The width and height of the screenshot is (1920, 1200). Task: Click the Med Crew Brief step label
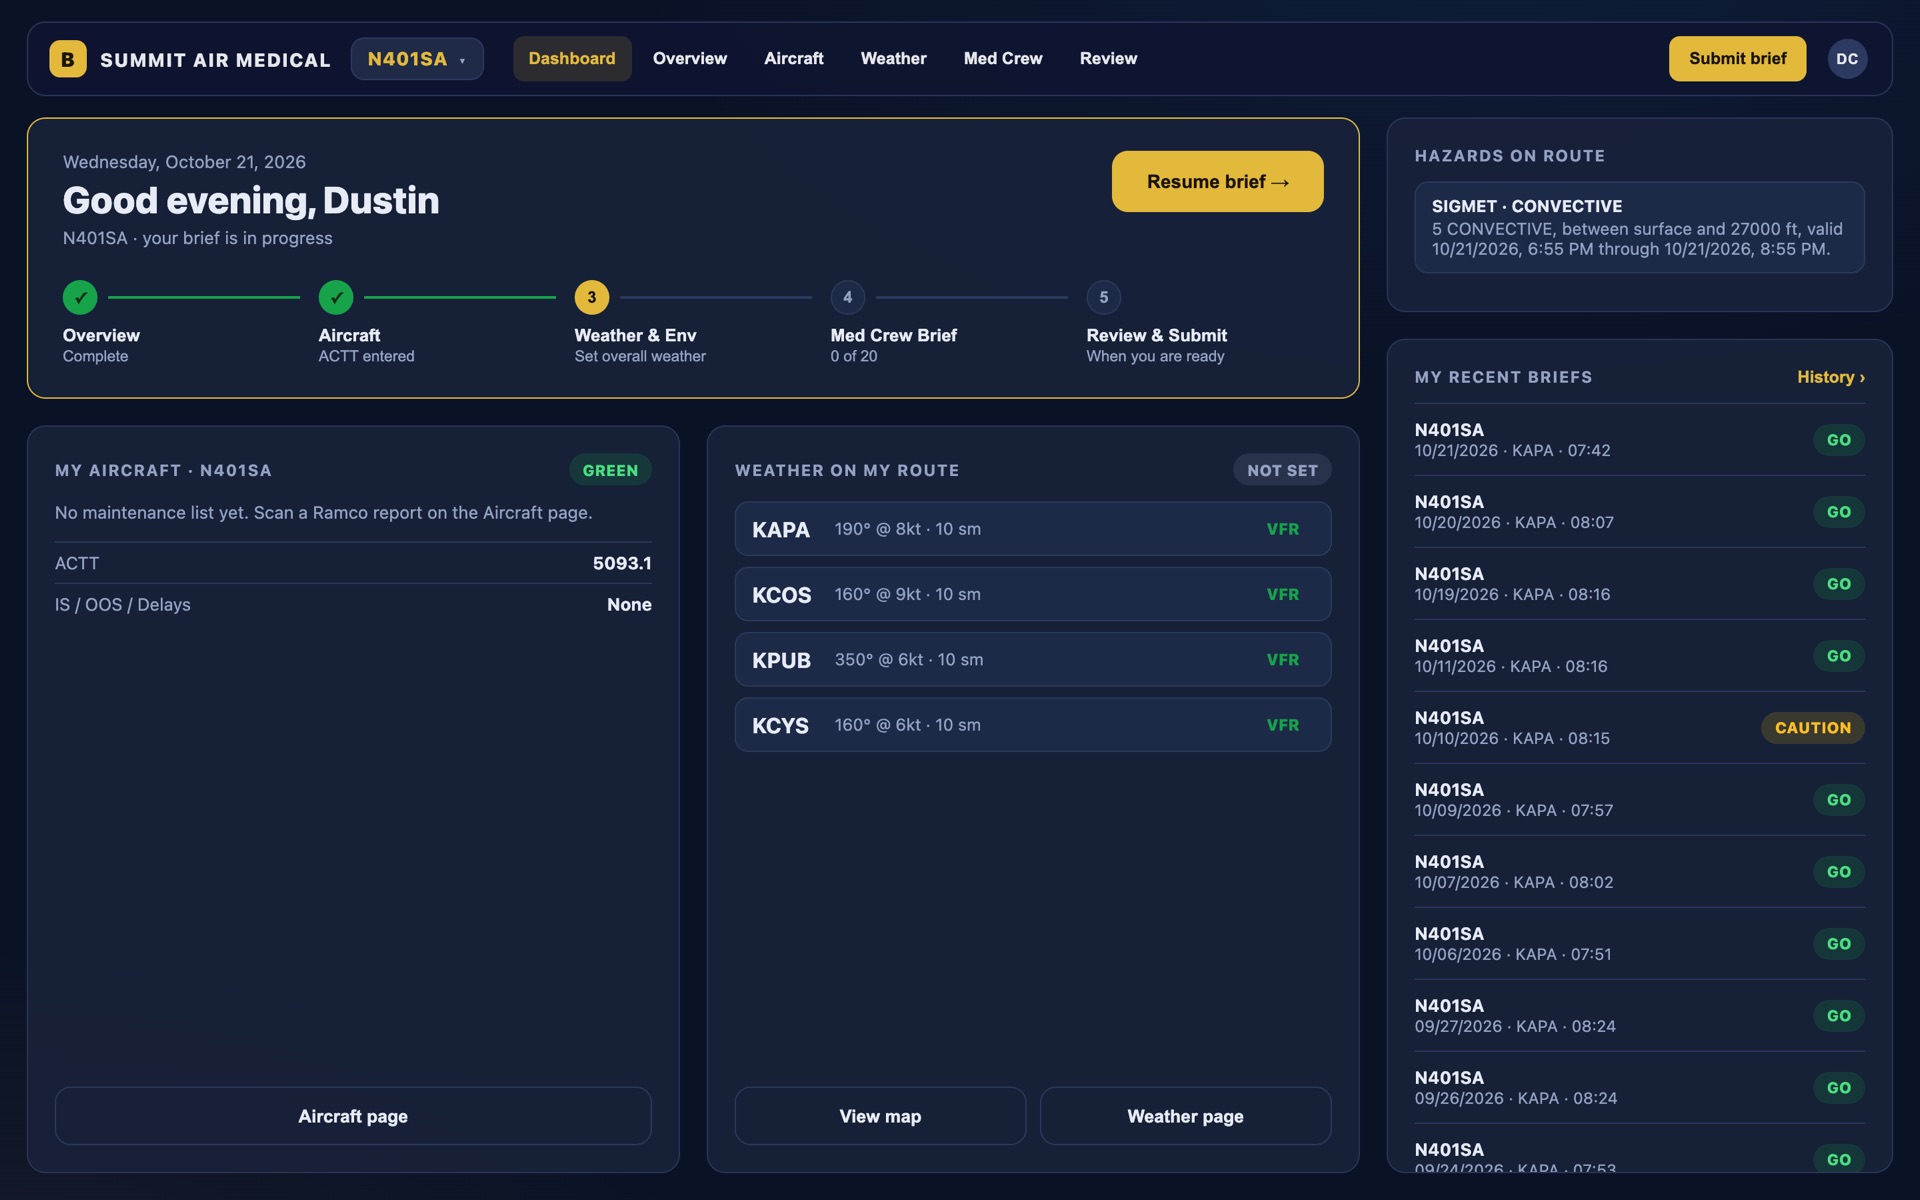893,335
